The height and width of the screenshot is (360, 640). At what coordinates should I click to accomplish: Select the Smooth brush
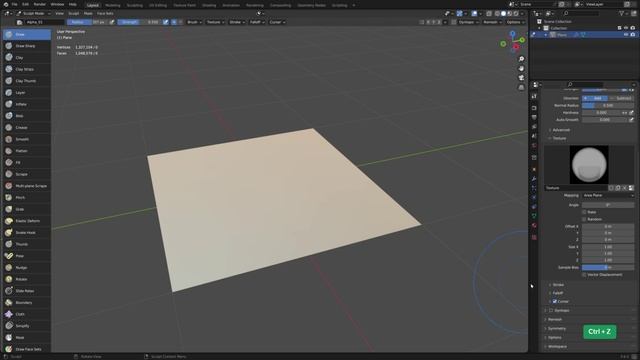click(x=27, y=139)
